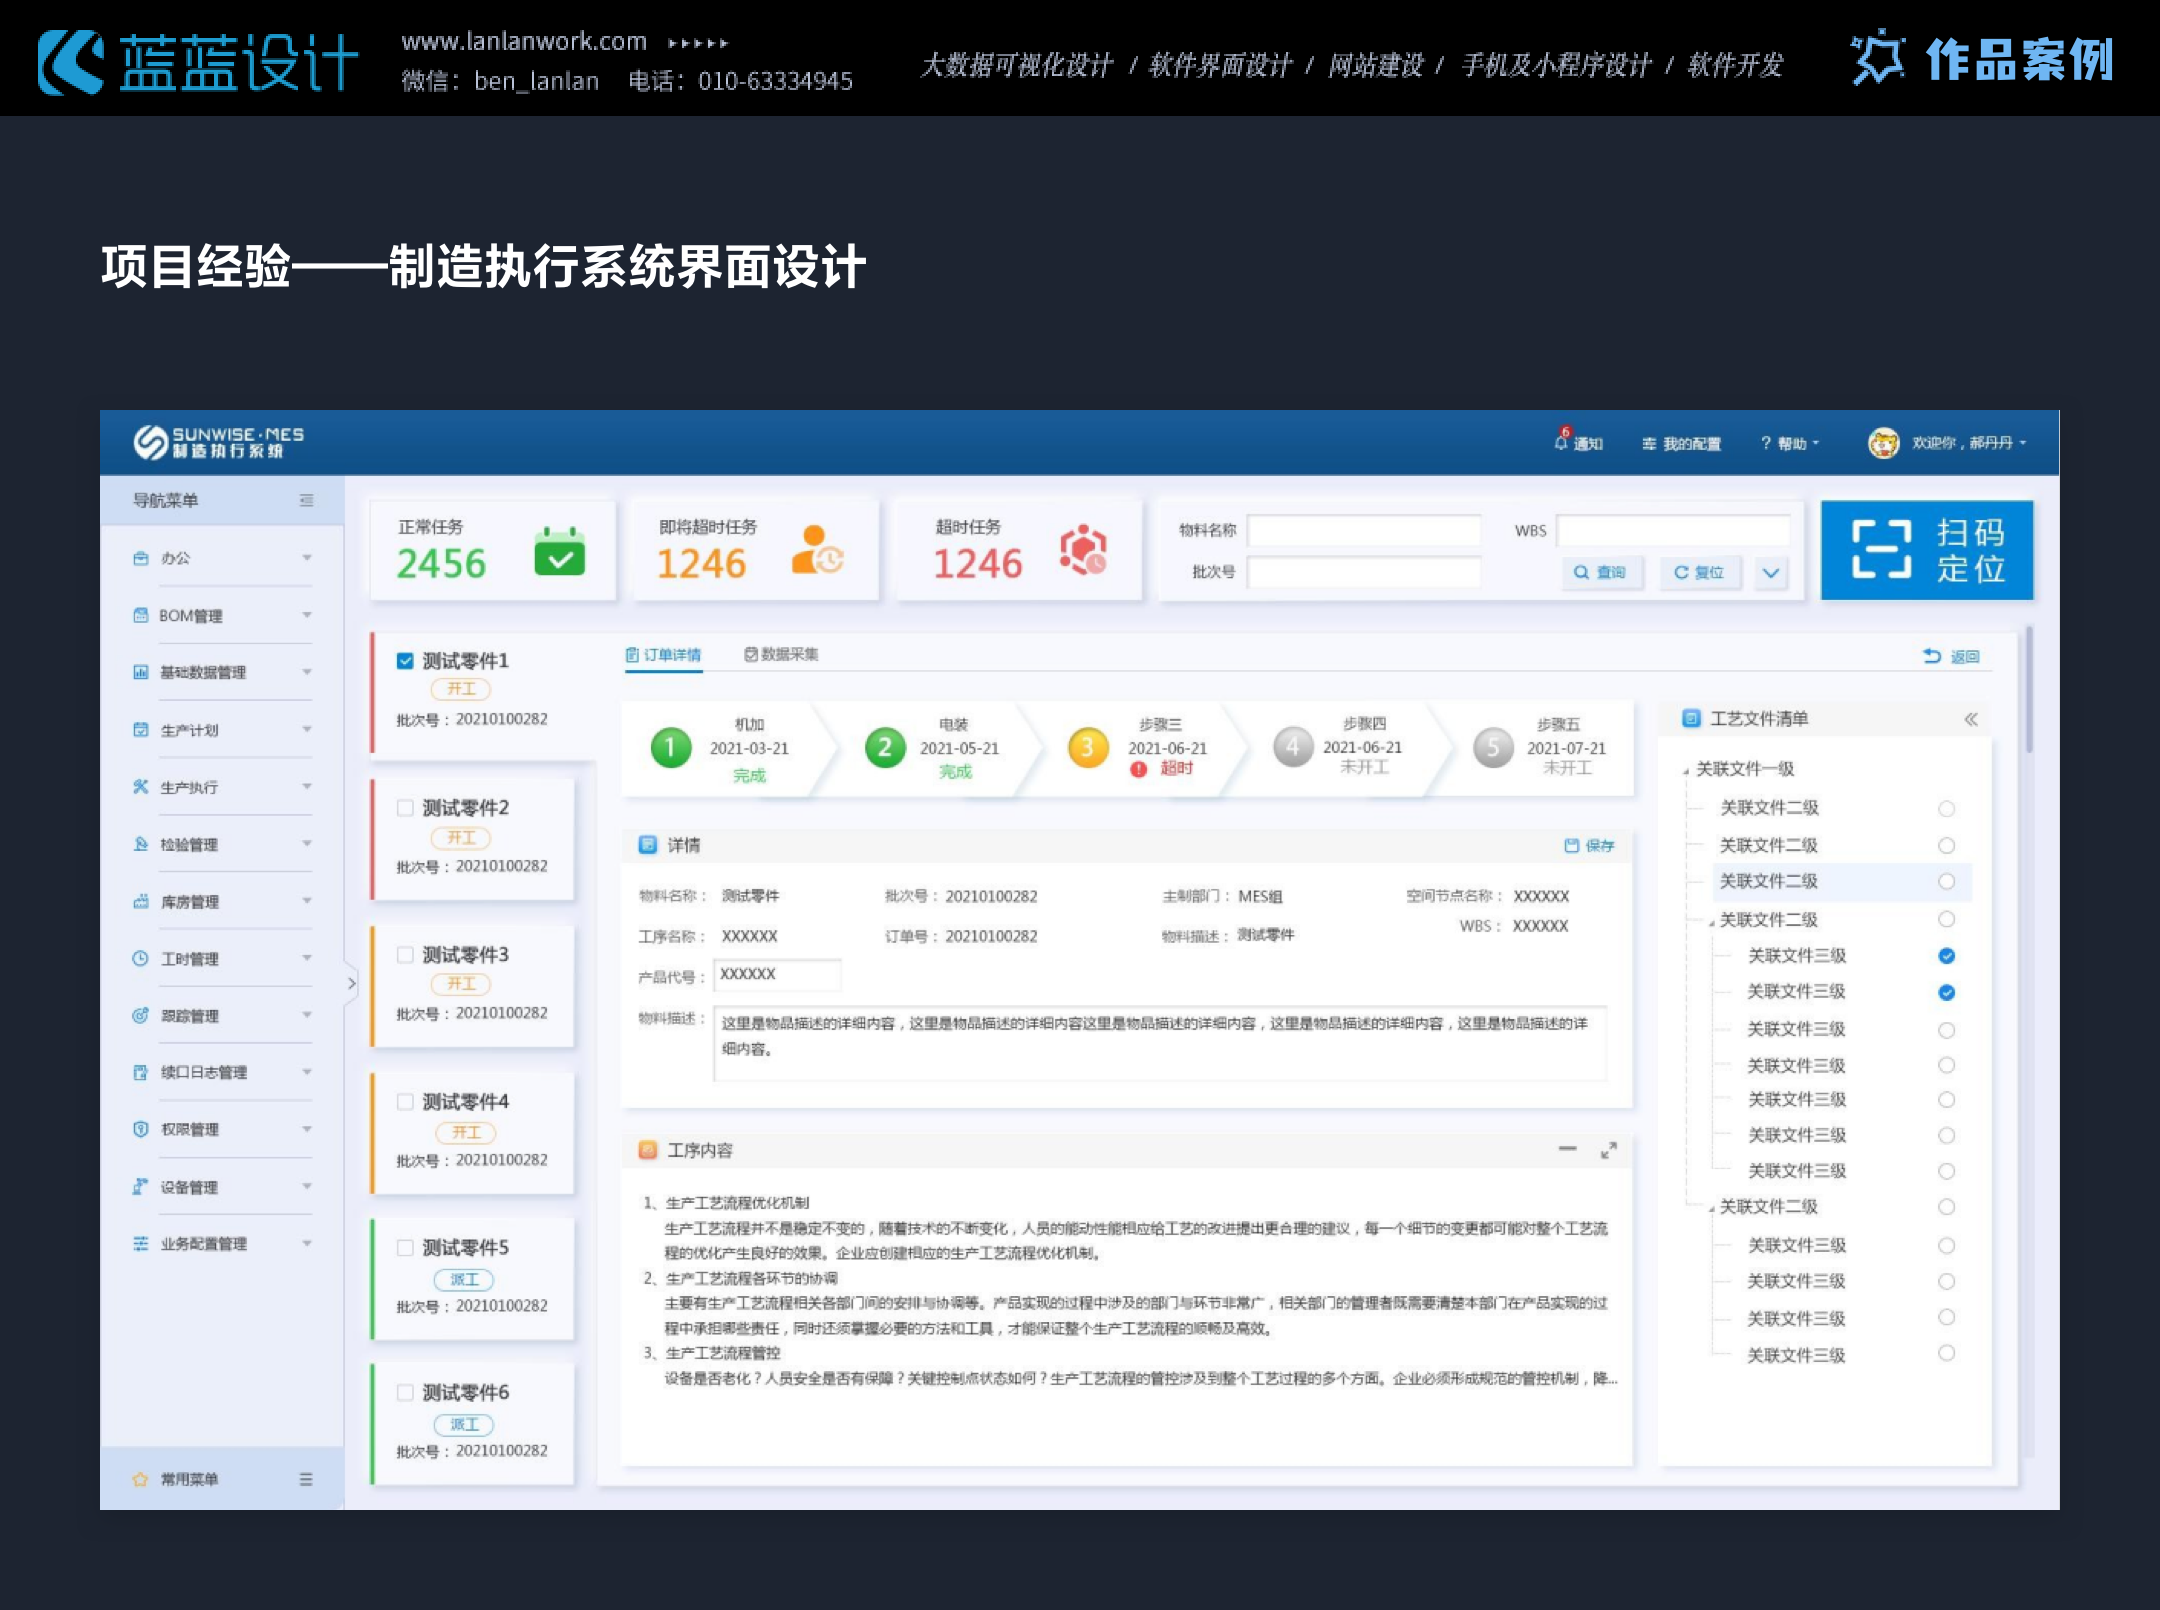
Task: Select radio for first 关联文件二级 item
Action: pos(1945,808)
